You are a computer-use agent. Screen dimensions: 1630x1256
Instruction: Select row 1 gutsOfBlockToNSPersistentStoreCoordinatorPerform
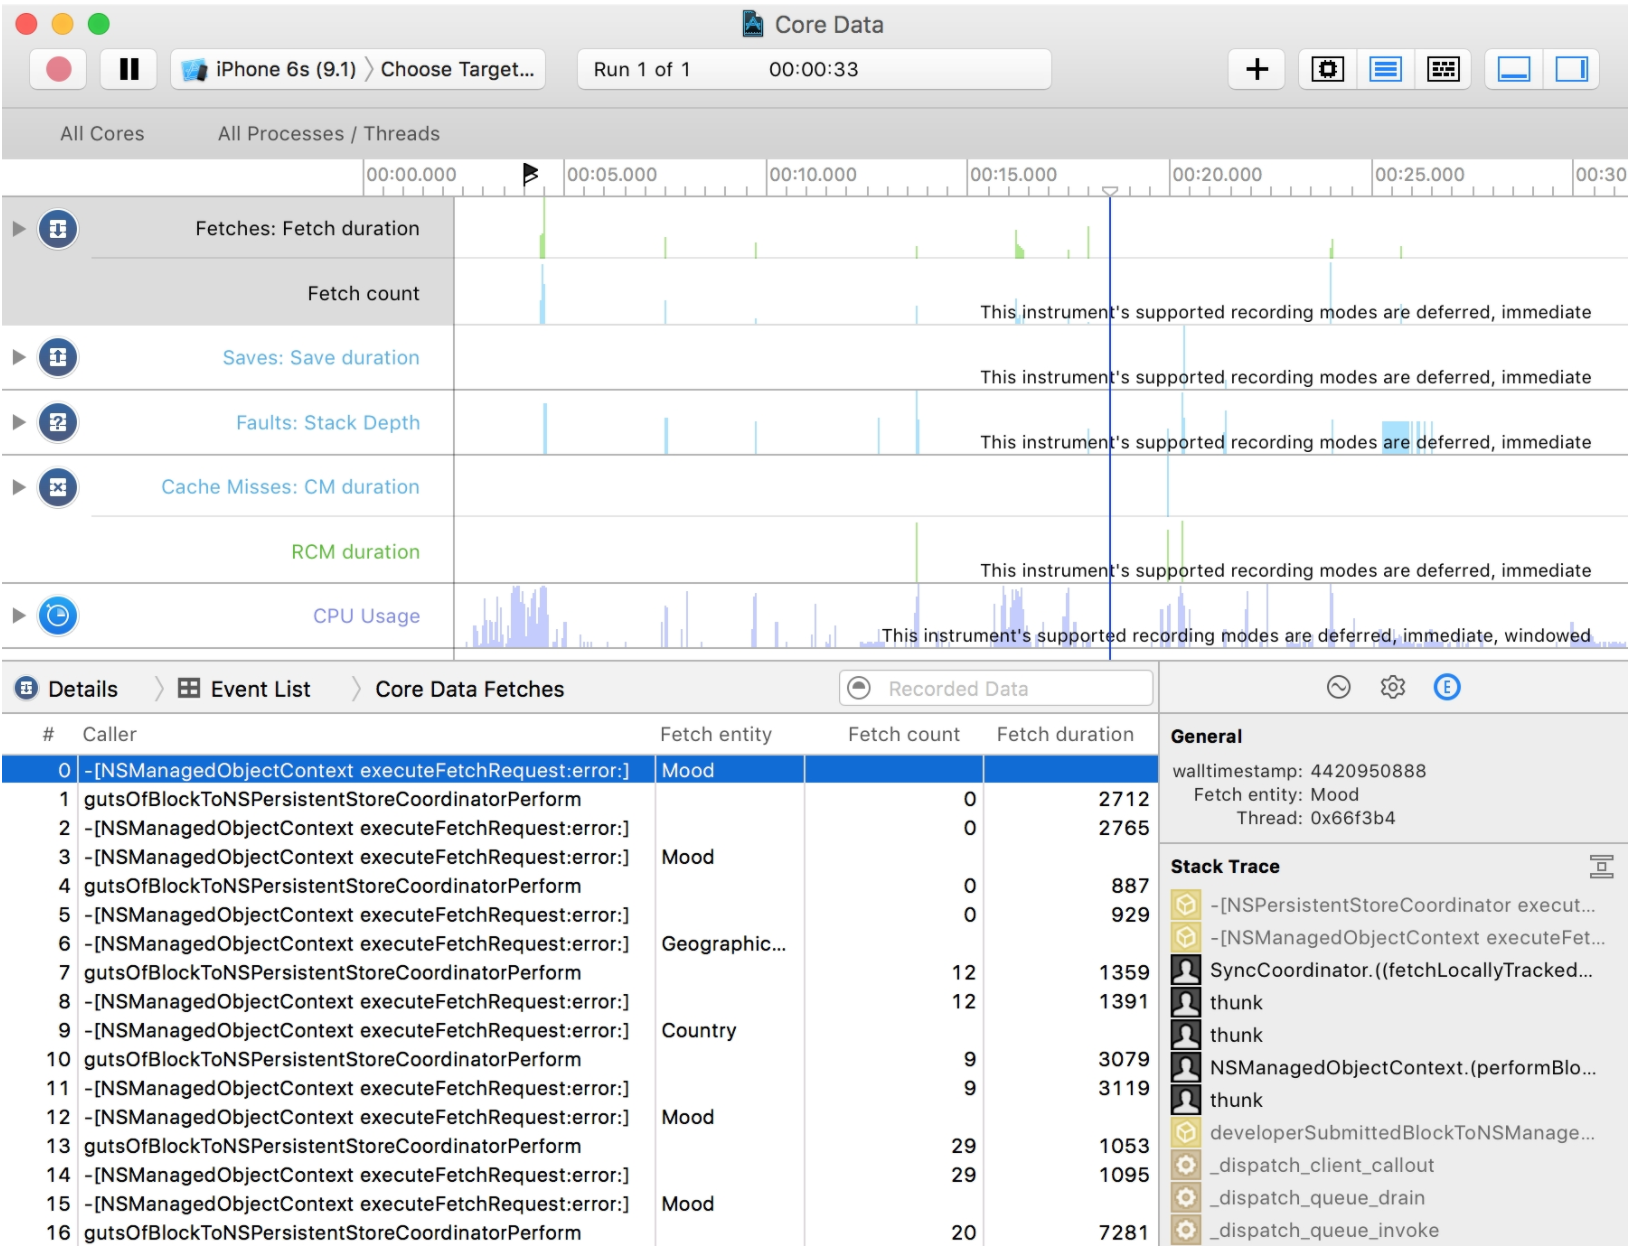point(580,799)
